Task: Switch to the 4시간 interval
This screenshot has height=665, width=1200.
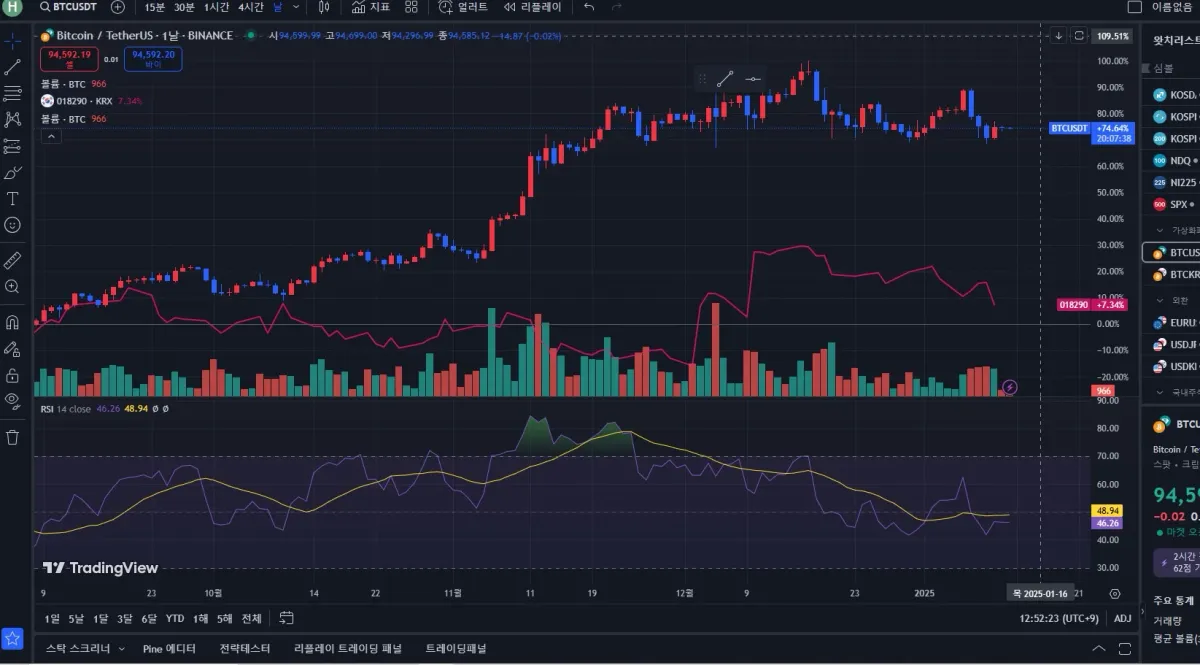Action: coord(251,7)
